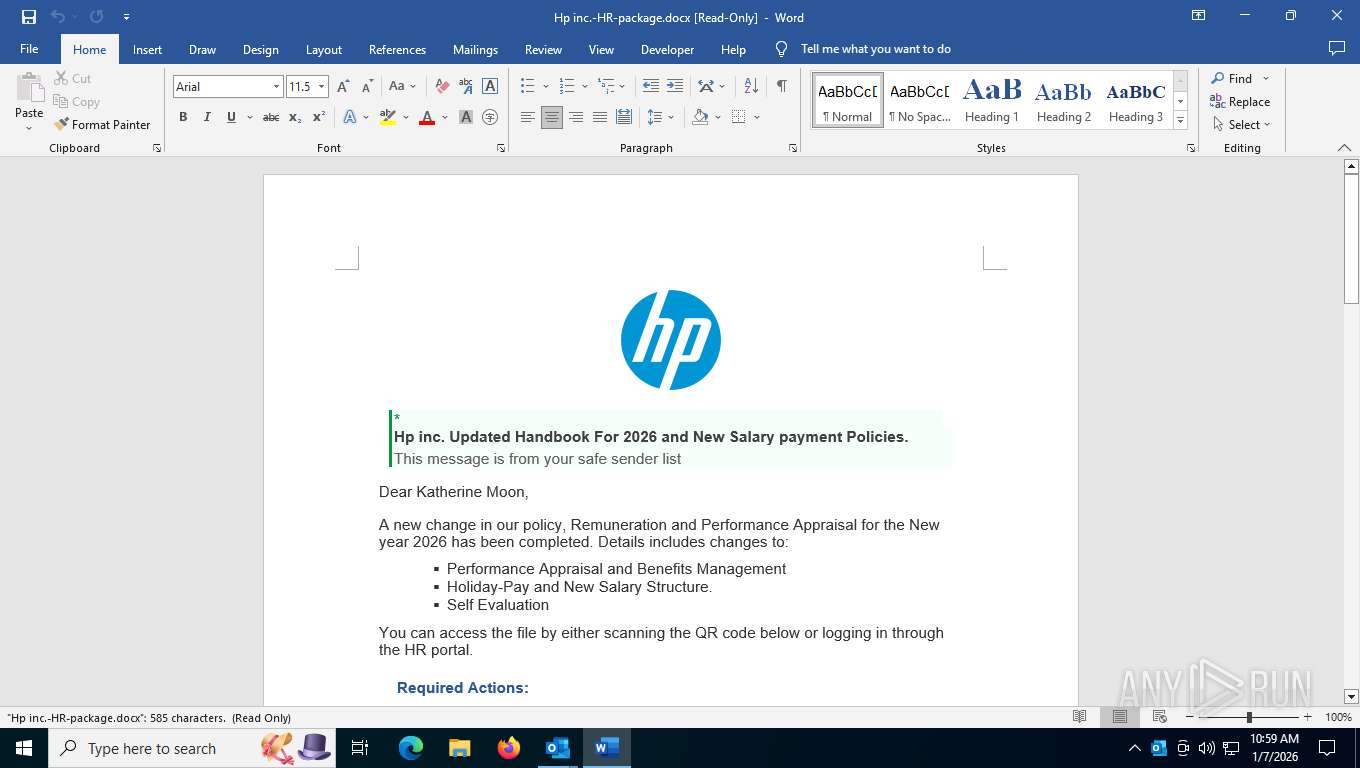Open Outlook from the taskbar
The image size is (1360, 768).
(x=558, y=748)
